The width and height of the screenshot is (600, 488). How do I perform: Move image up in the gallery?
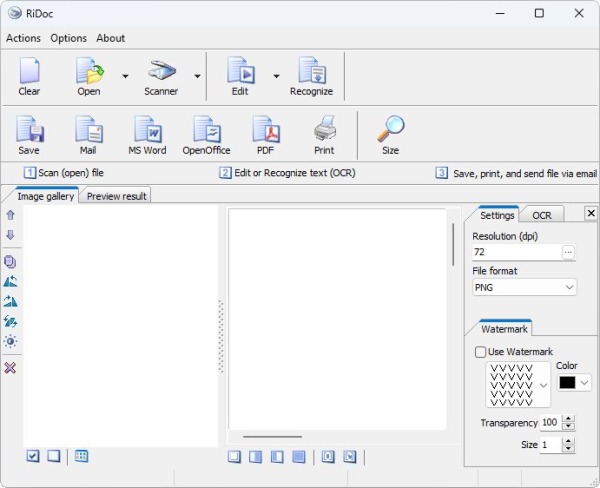click(10, 215)
